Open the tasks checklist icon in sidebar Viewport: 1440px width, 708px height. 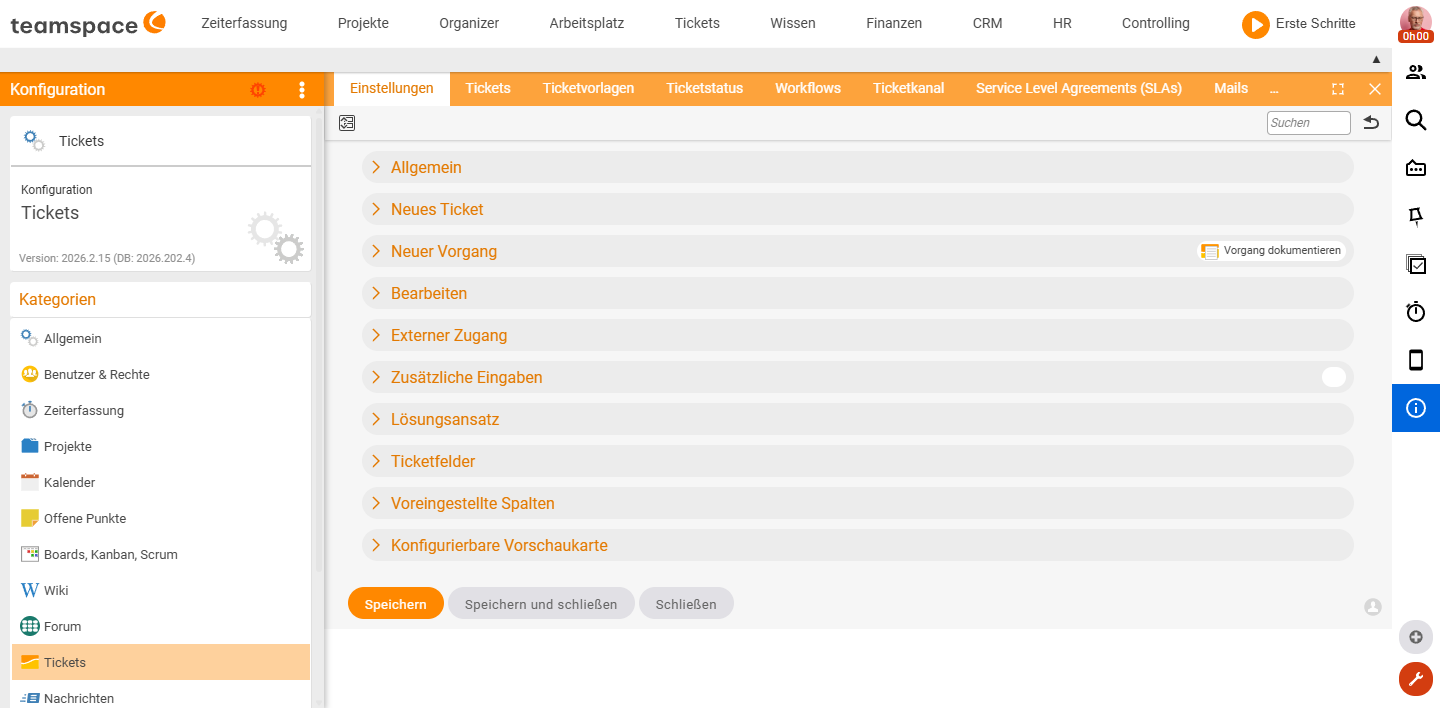[x=1416, y=264]
